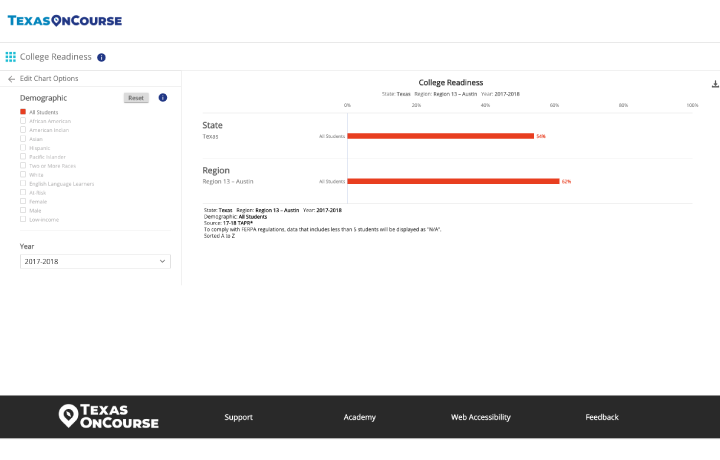Viewport: 720px width, 460px height.
Task: Go to Academy in the footer
Action: pyautogui.click(x=359, y=417)
